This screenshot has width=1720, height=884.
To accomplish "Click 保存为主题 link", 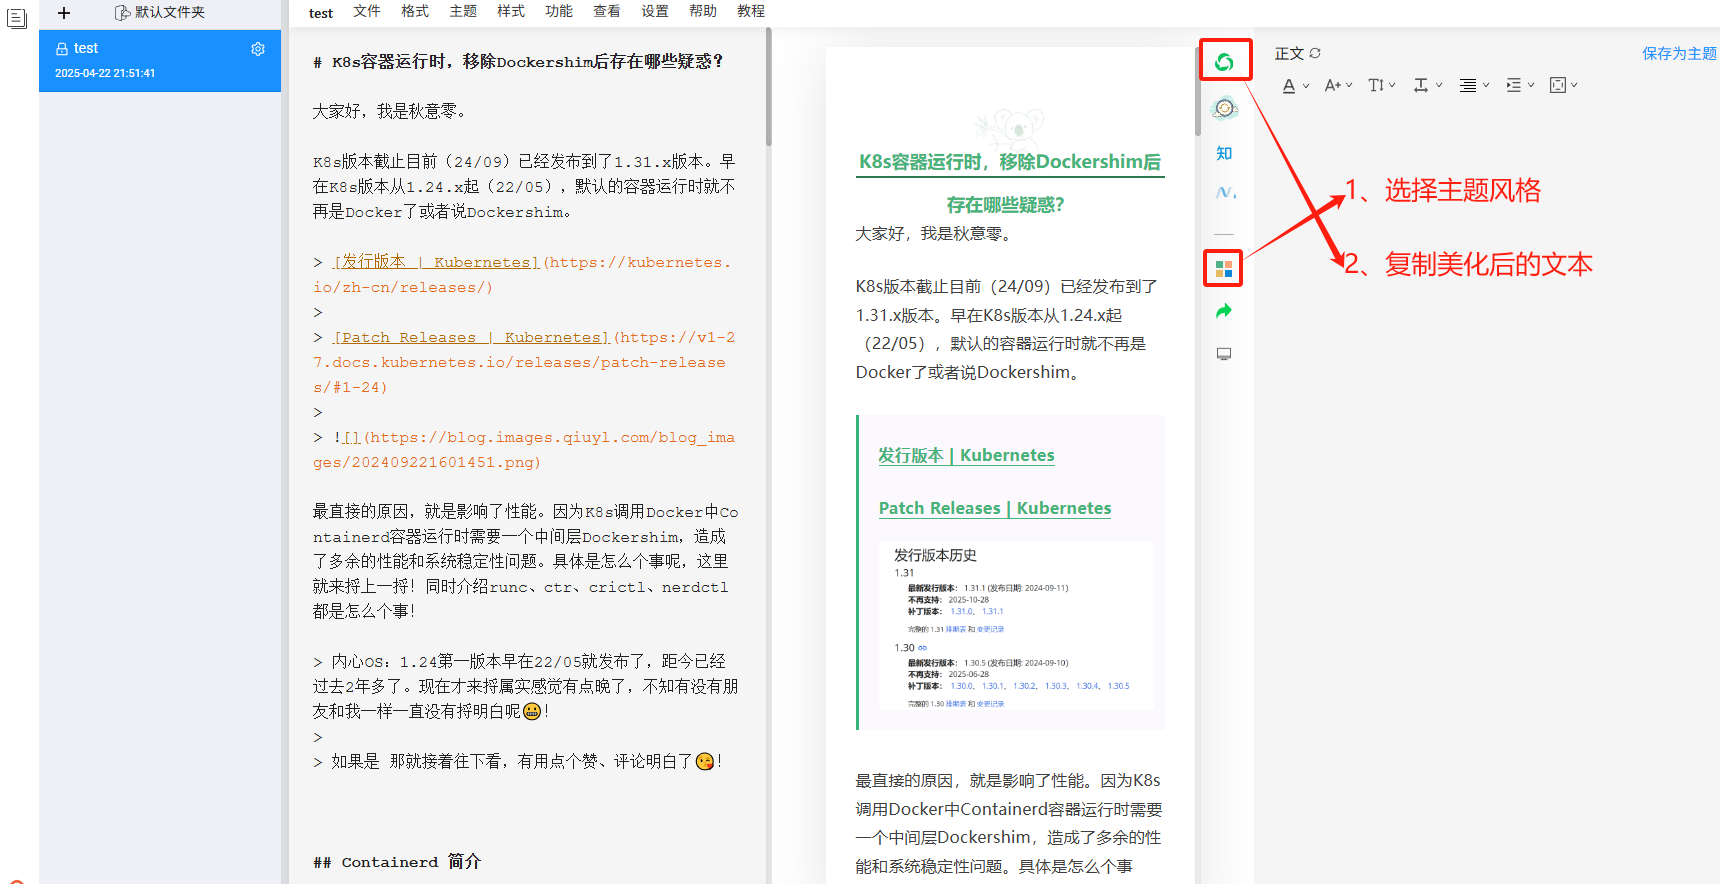I will [1680, 53].
